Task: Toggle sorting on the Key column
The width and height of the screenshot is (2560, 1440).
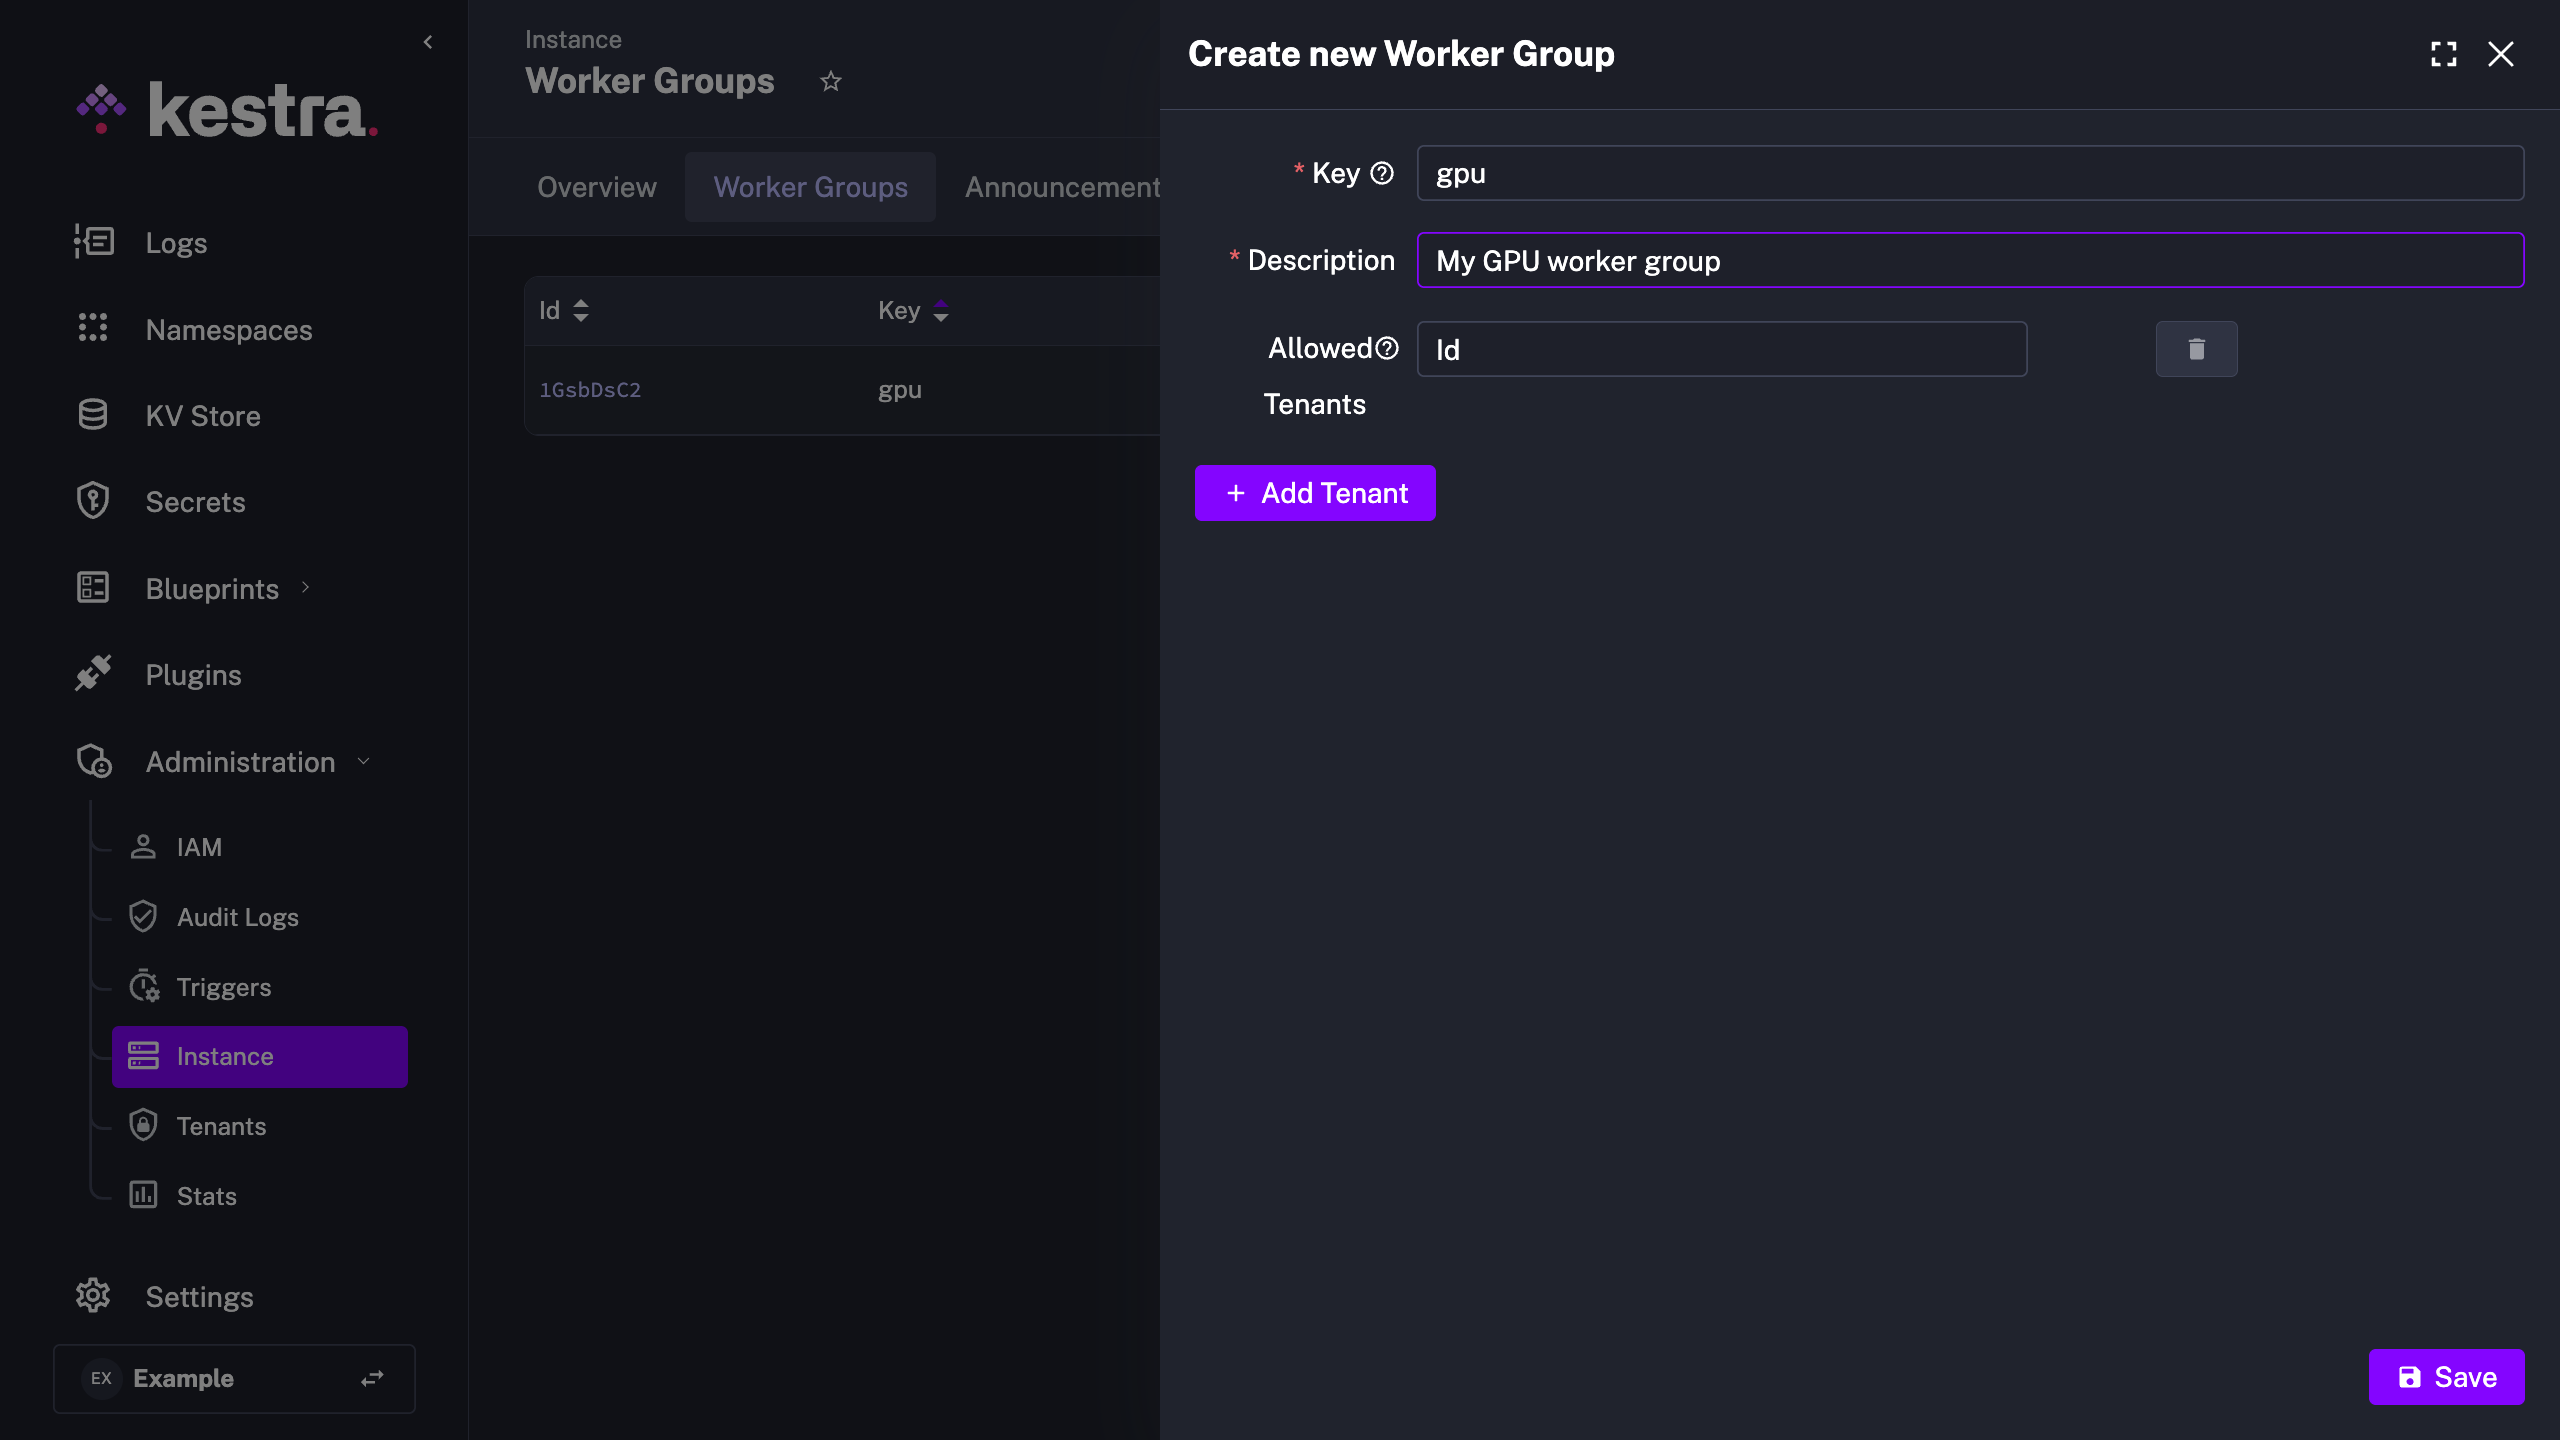Action: (x=941, y=311)
